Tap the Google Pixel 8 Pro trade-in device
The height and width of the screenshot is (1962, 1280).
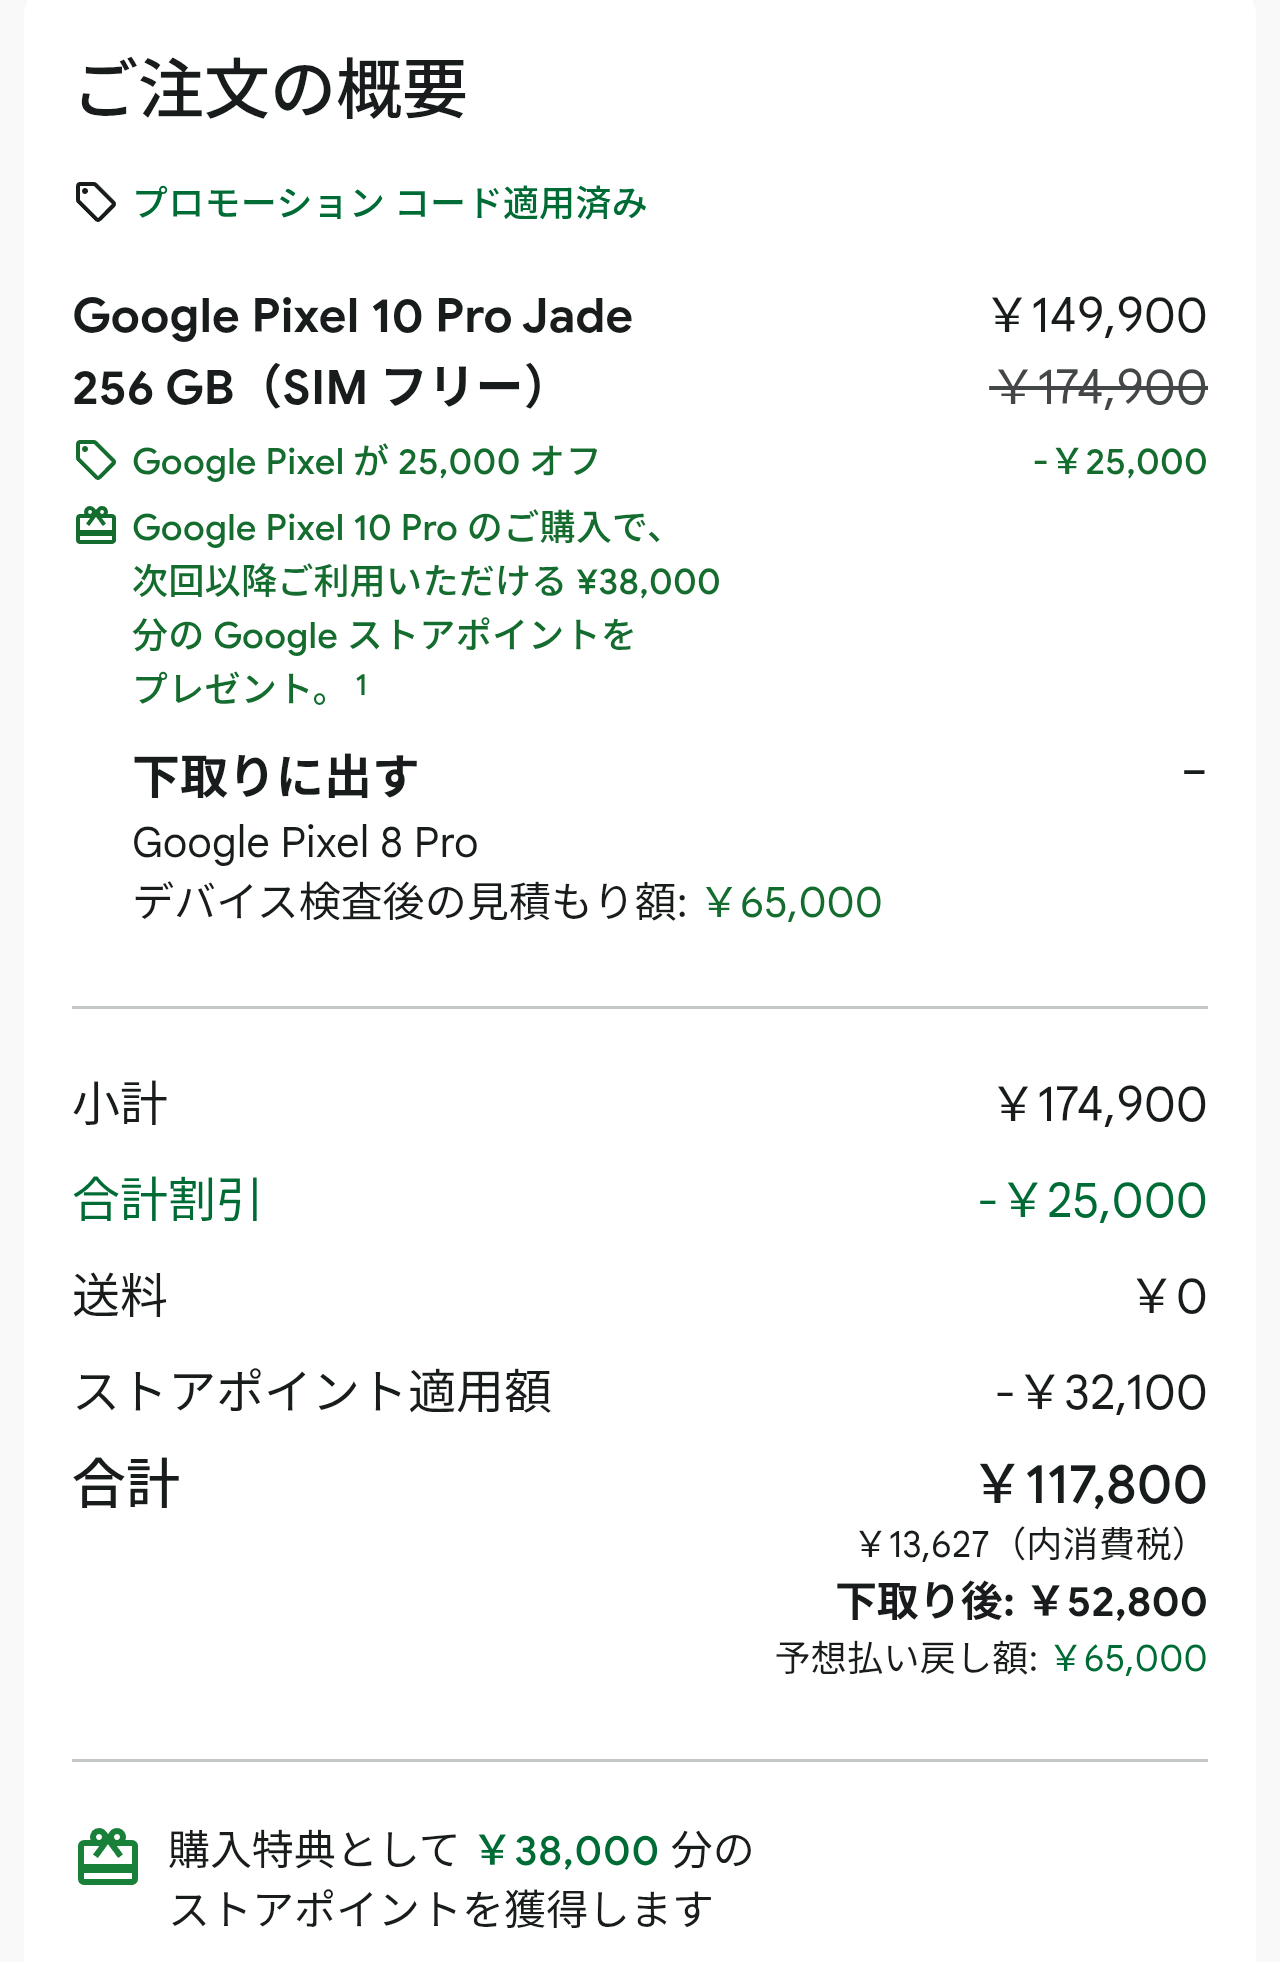tap(305, 843)
